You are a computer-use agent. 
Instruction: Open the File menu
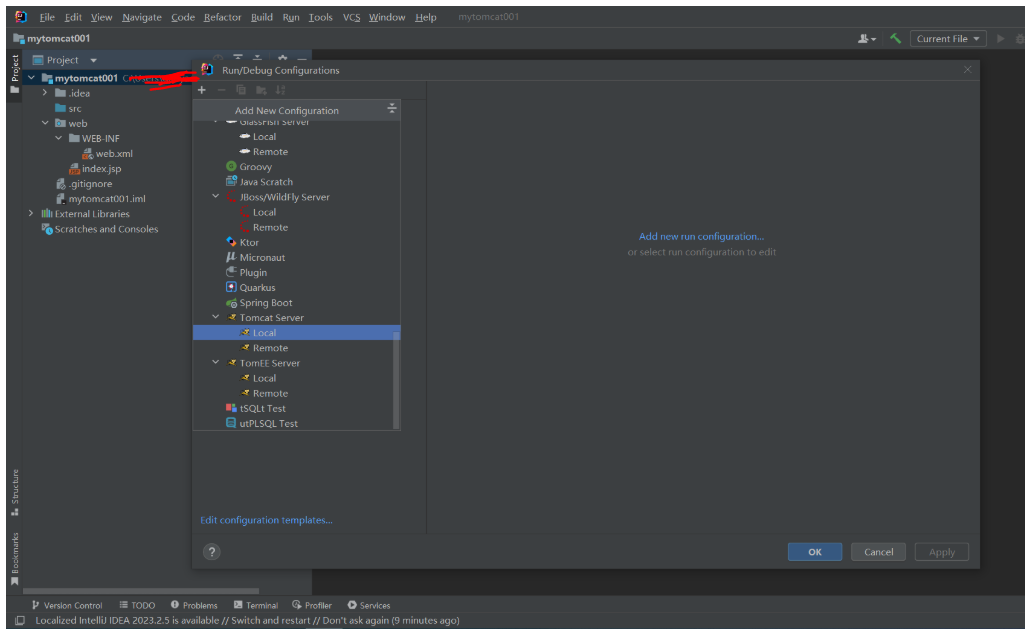47,17
